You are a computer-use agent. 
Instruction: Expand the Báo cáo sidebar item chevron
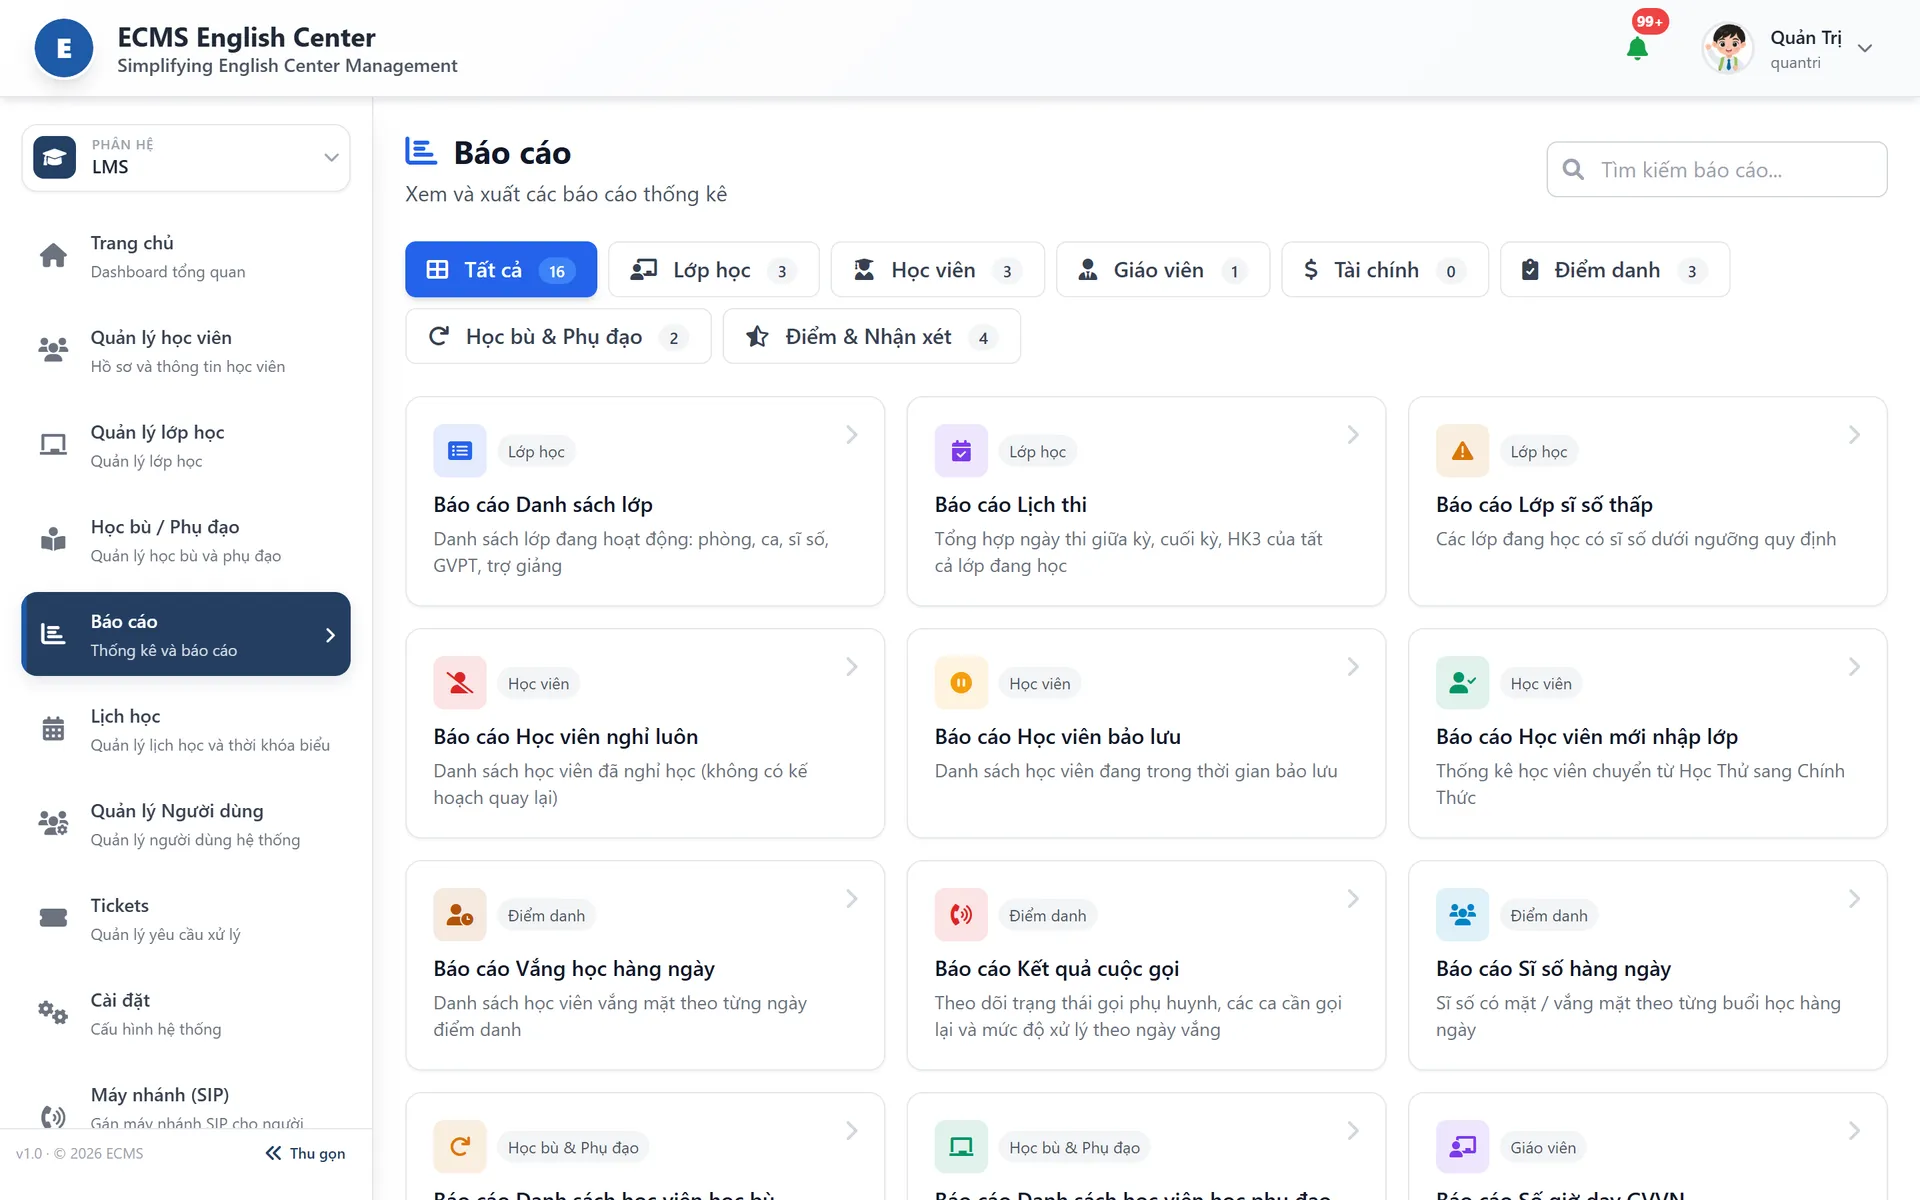[x=330, y=635]
